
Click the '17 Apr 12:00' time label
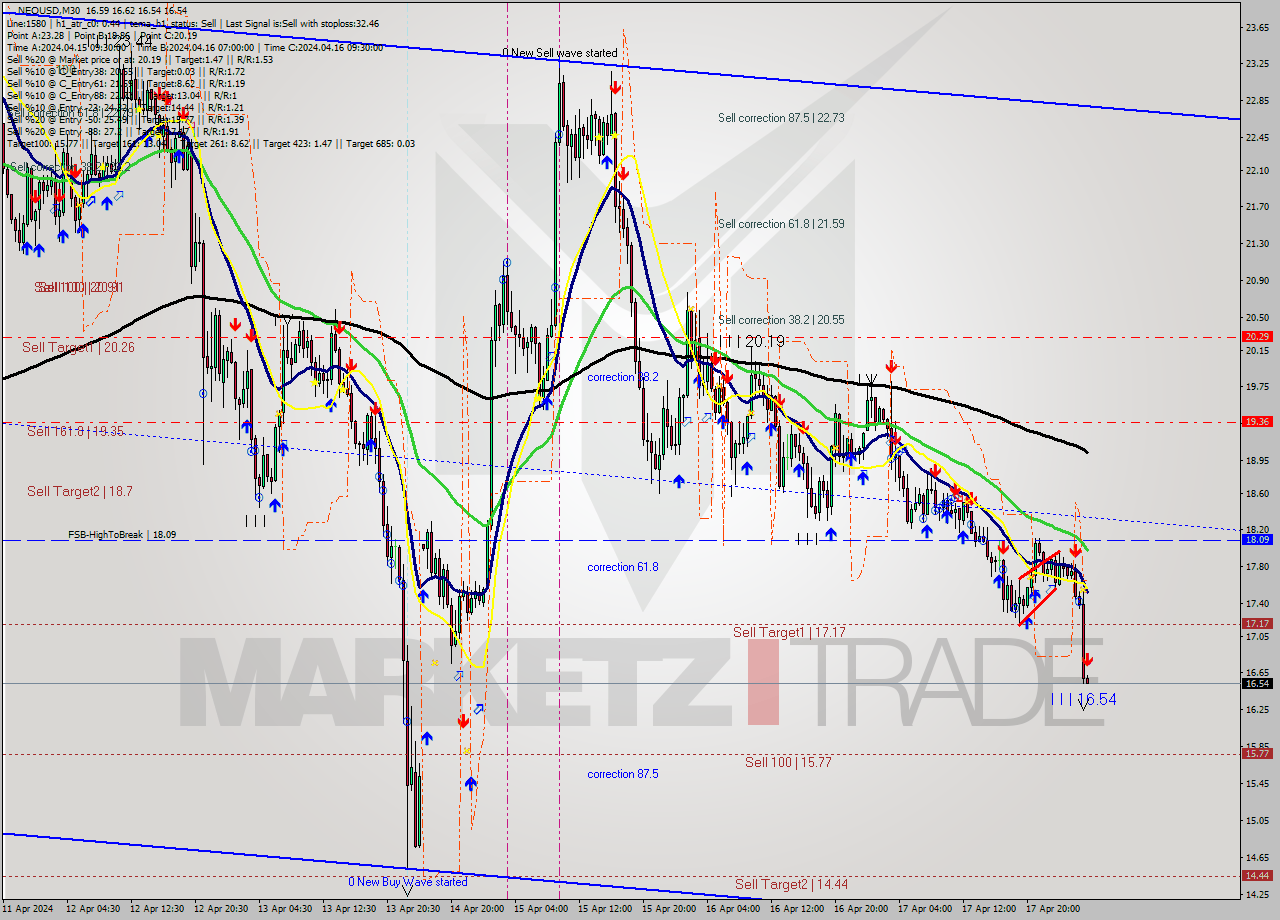(x=991, y=909)
